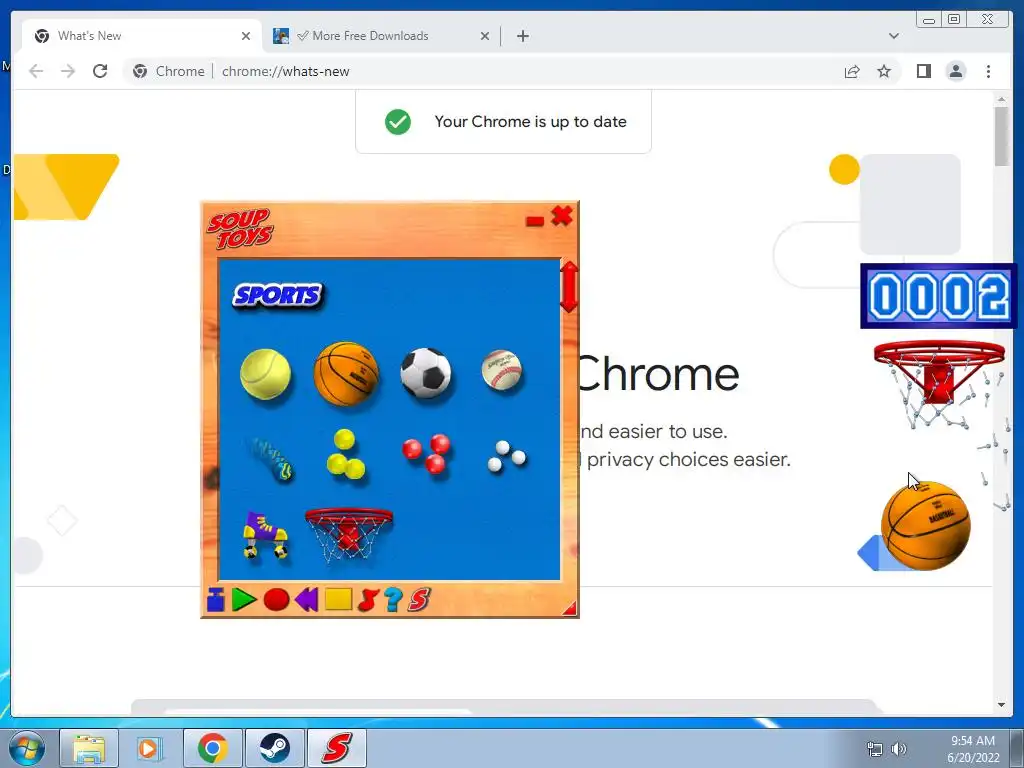Click the Chrome page scrollbar thumb
Screen dimensions: 1024x768
coord(1001,136)
